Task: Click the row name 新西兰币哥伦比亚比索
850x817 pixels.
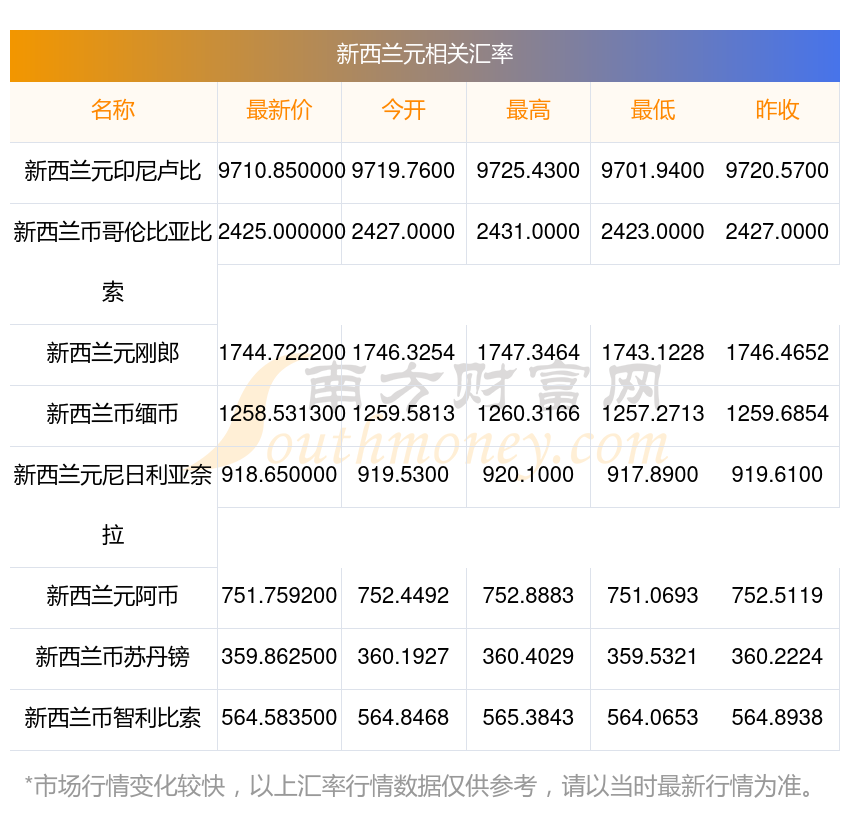Action: point(113,262)
